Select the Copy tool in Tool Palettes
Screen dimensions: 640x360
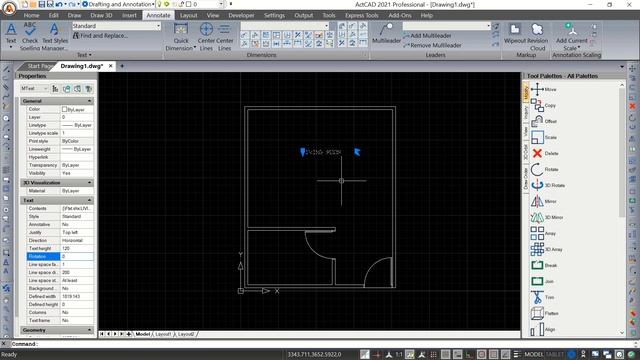543,105
